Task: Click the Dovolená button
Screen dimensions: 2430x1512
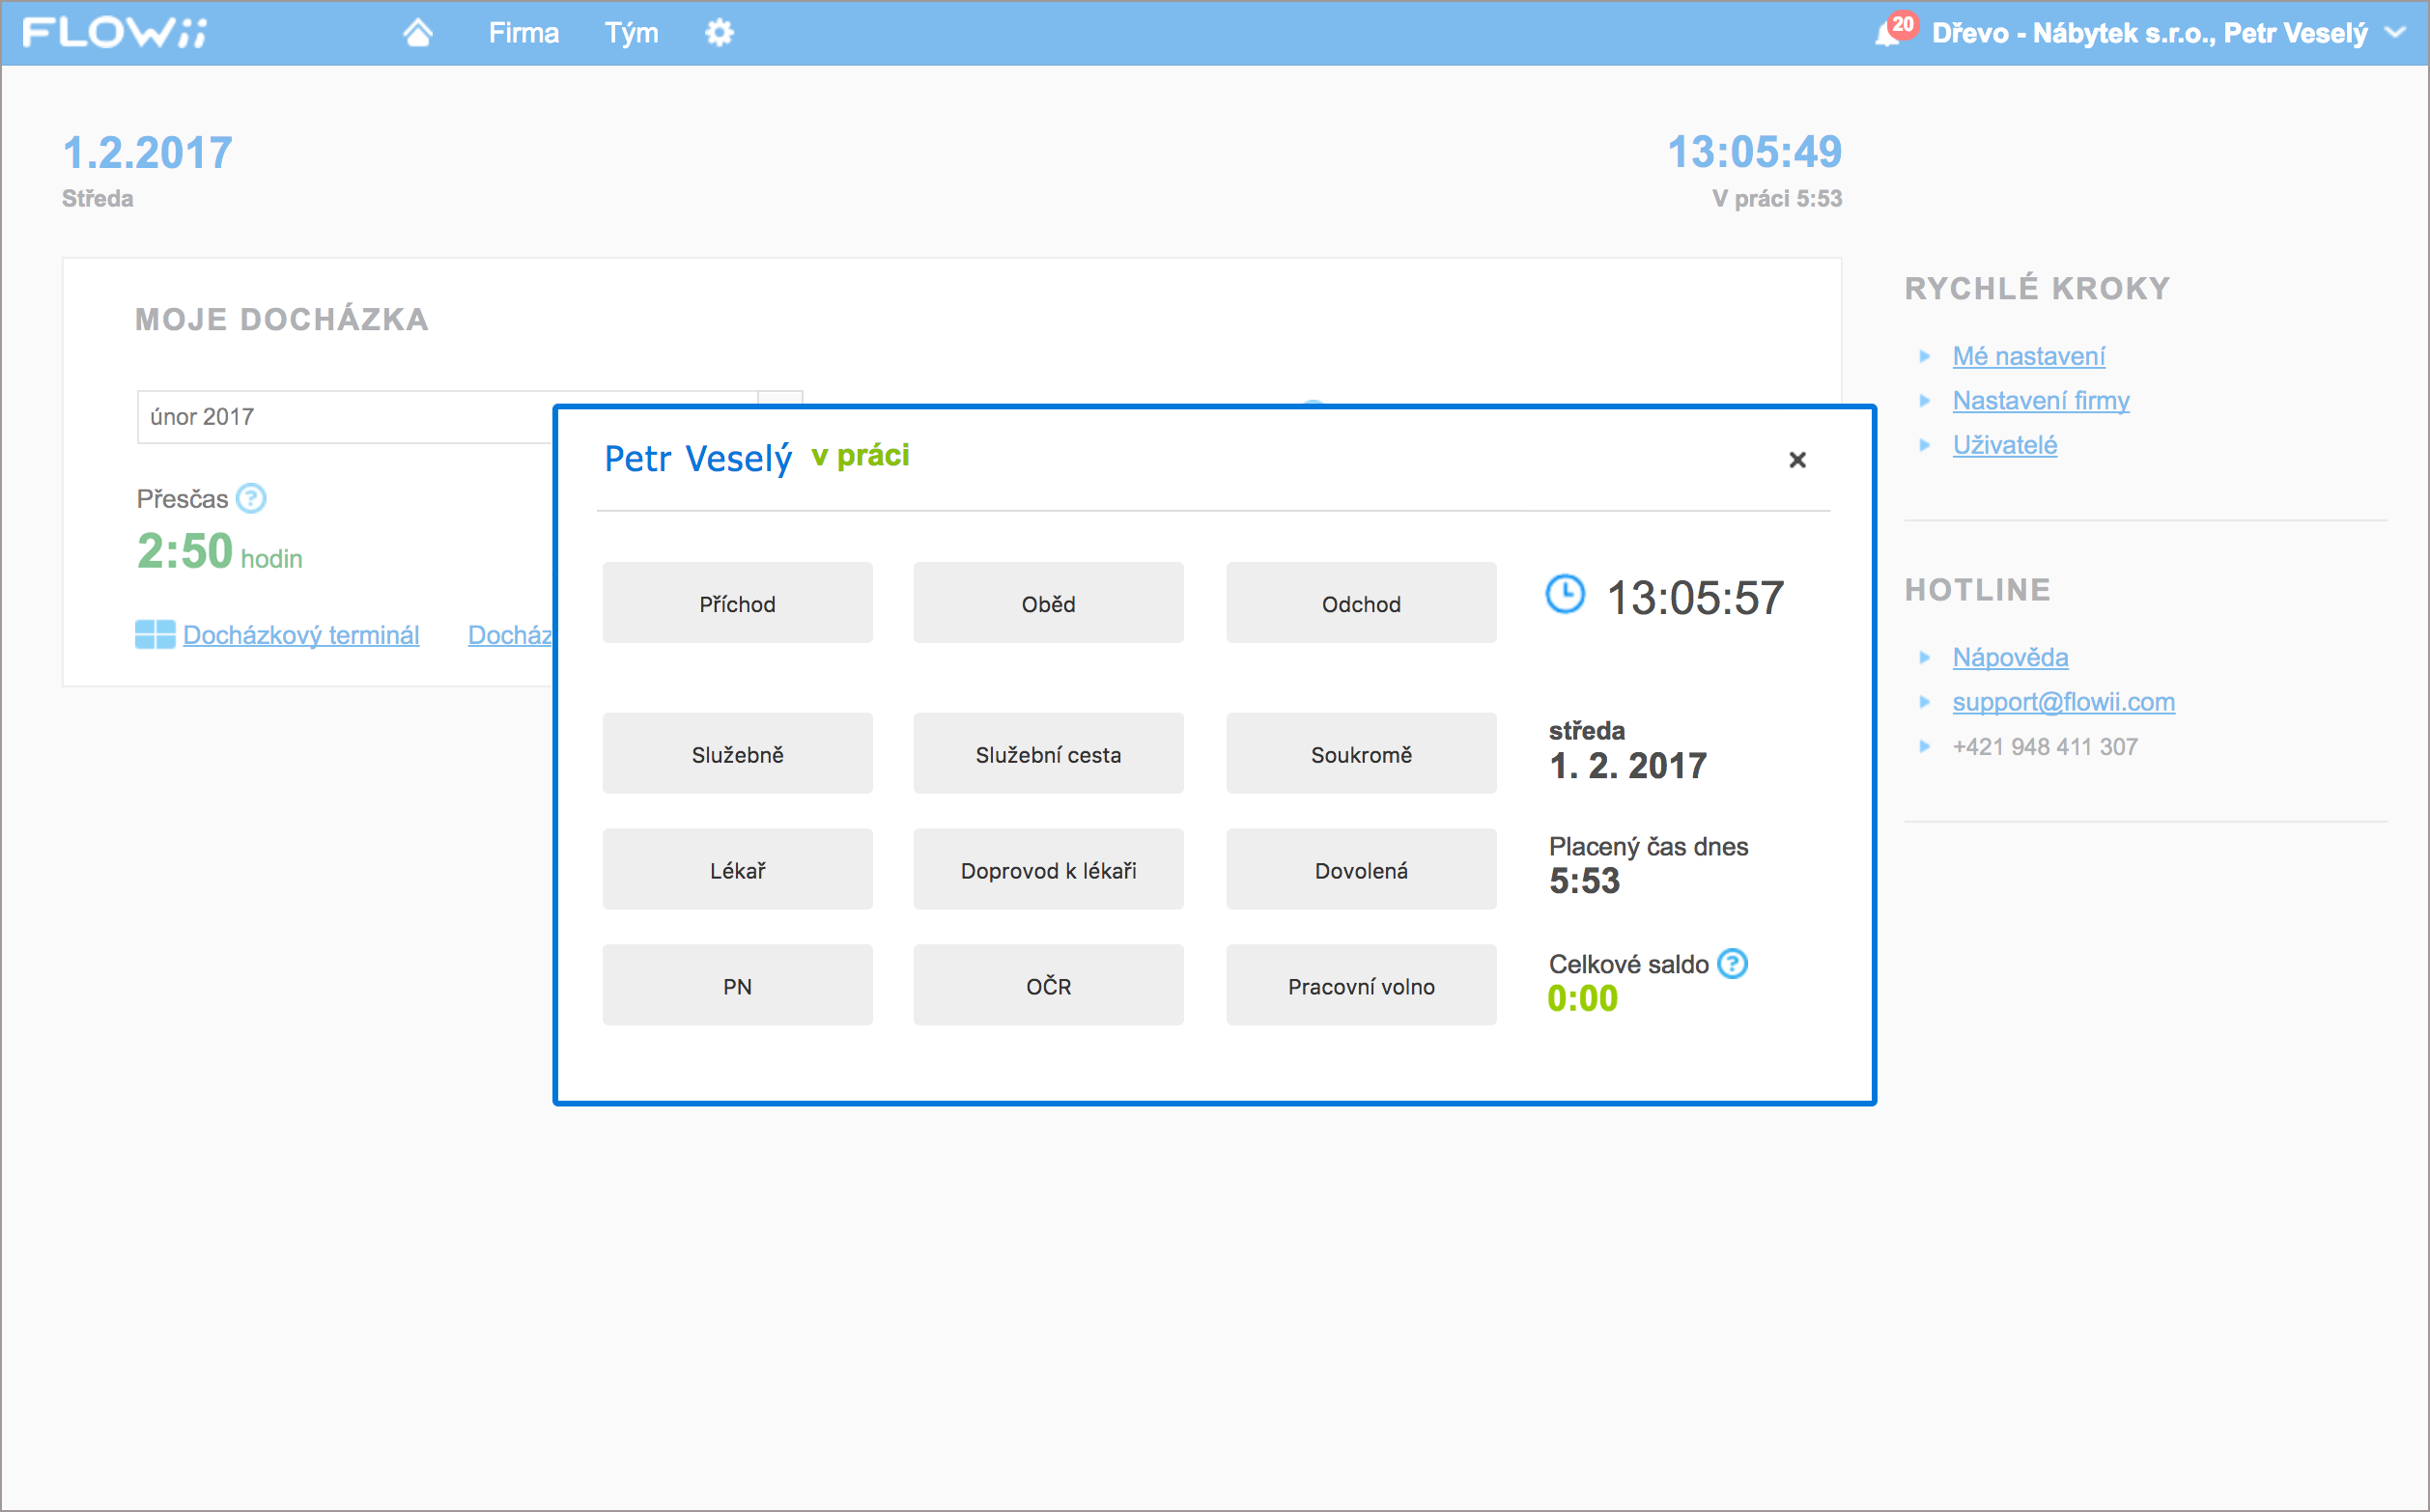Action: pos(1361,870)
